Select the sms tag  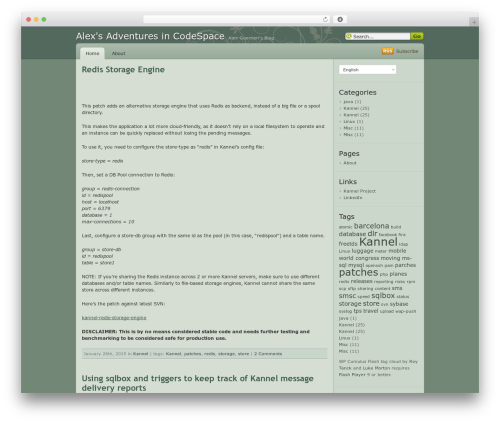[x=397, y=288]
